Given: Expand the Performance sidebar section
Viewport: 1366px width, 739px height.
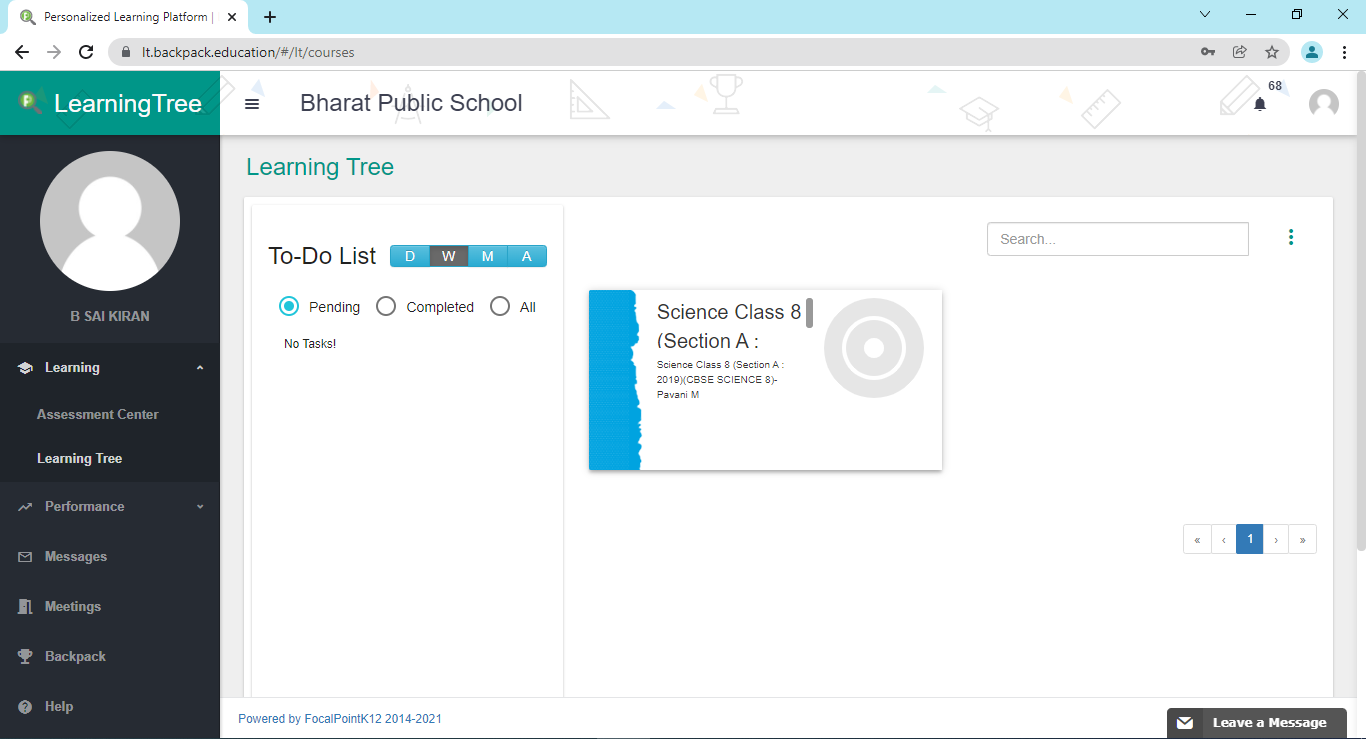Looking at the screenshot, I should coord(200,507).
